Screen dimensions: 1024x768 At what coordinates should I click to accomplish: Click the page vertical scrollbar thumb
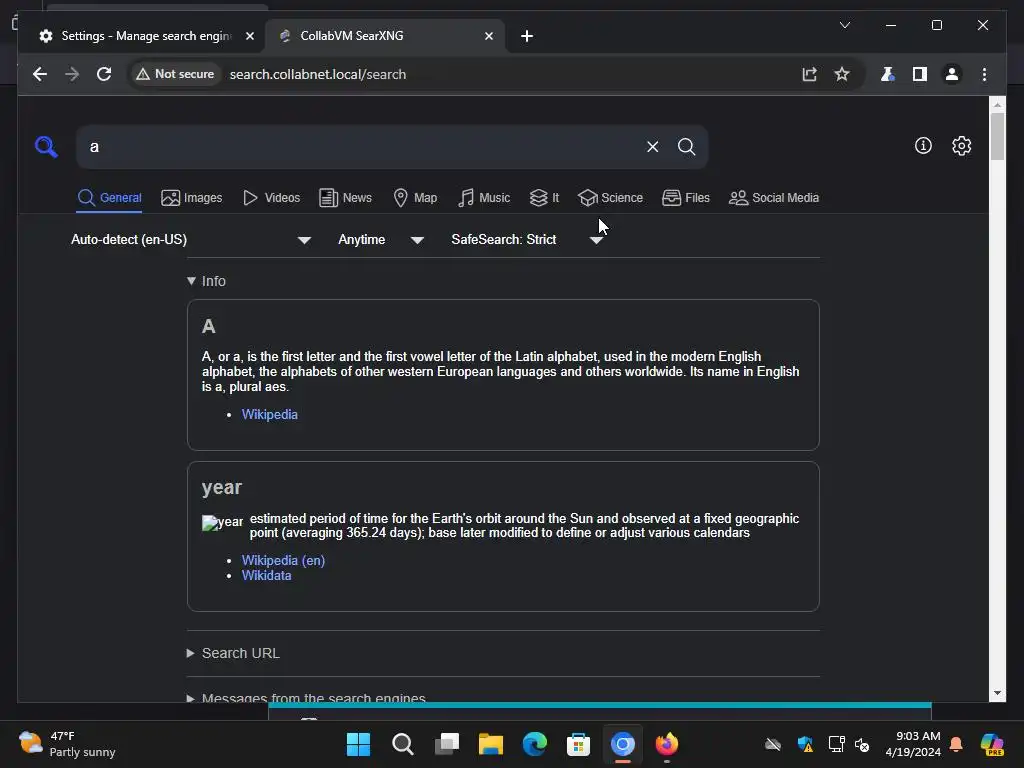[x=997, y=136]
